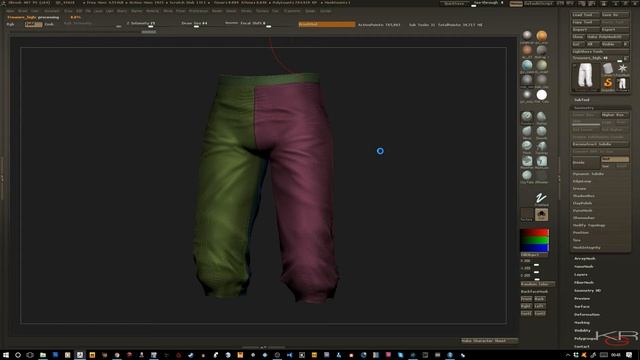Screen dimensions: 640x360
Task: Click Lightbox Tools button
Action: (600, 51)
